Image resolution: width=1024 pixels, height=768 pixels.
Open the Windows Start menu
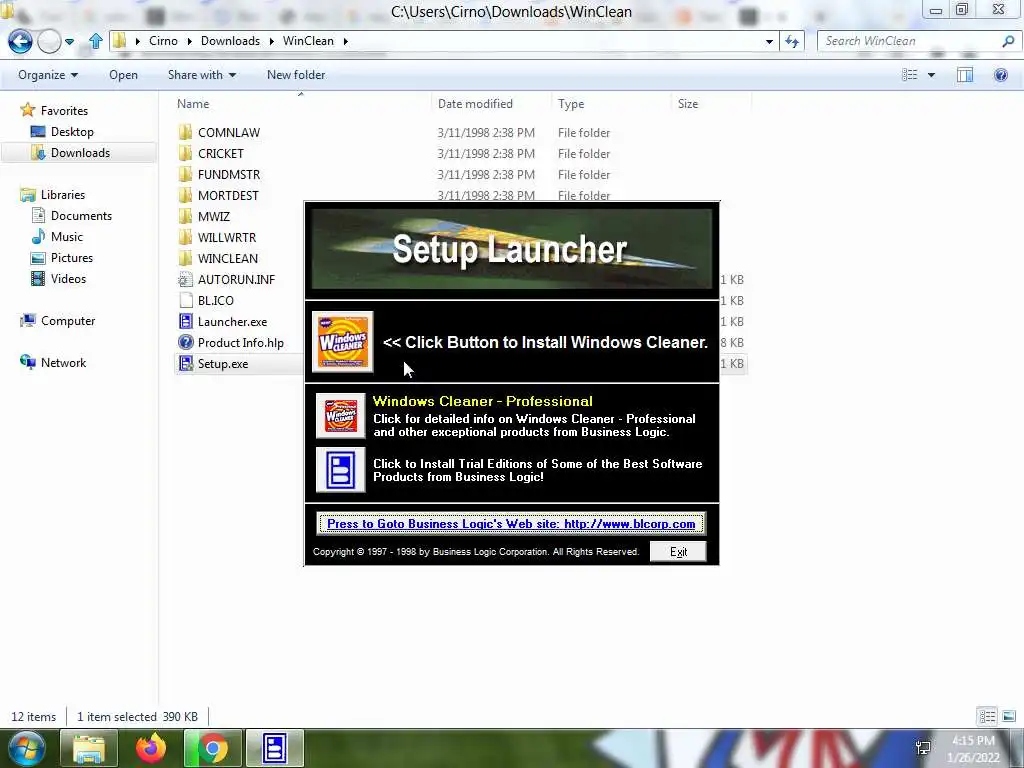25,748
